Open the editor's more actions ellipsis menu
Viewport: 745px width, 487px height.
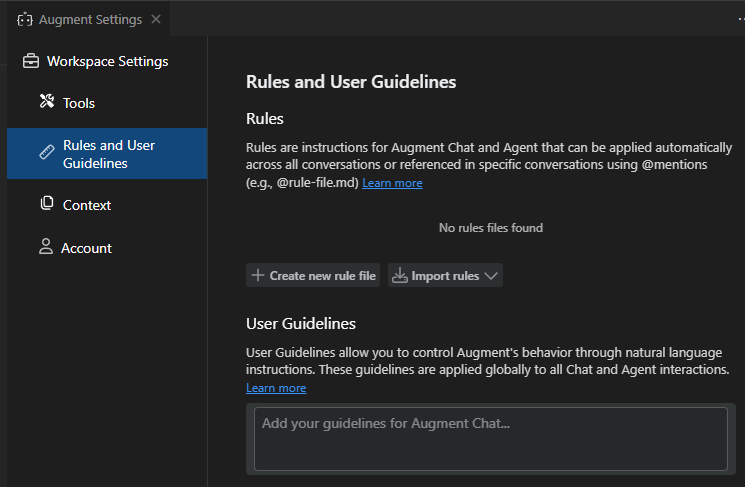point(740,20)
